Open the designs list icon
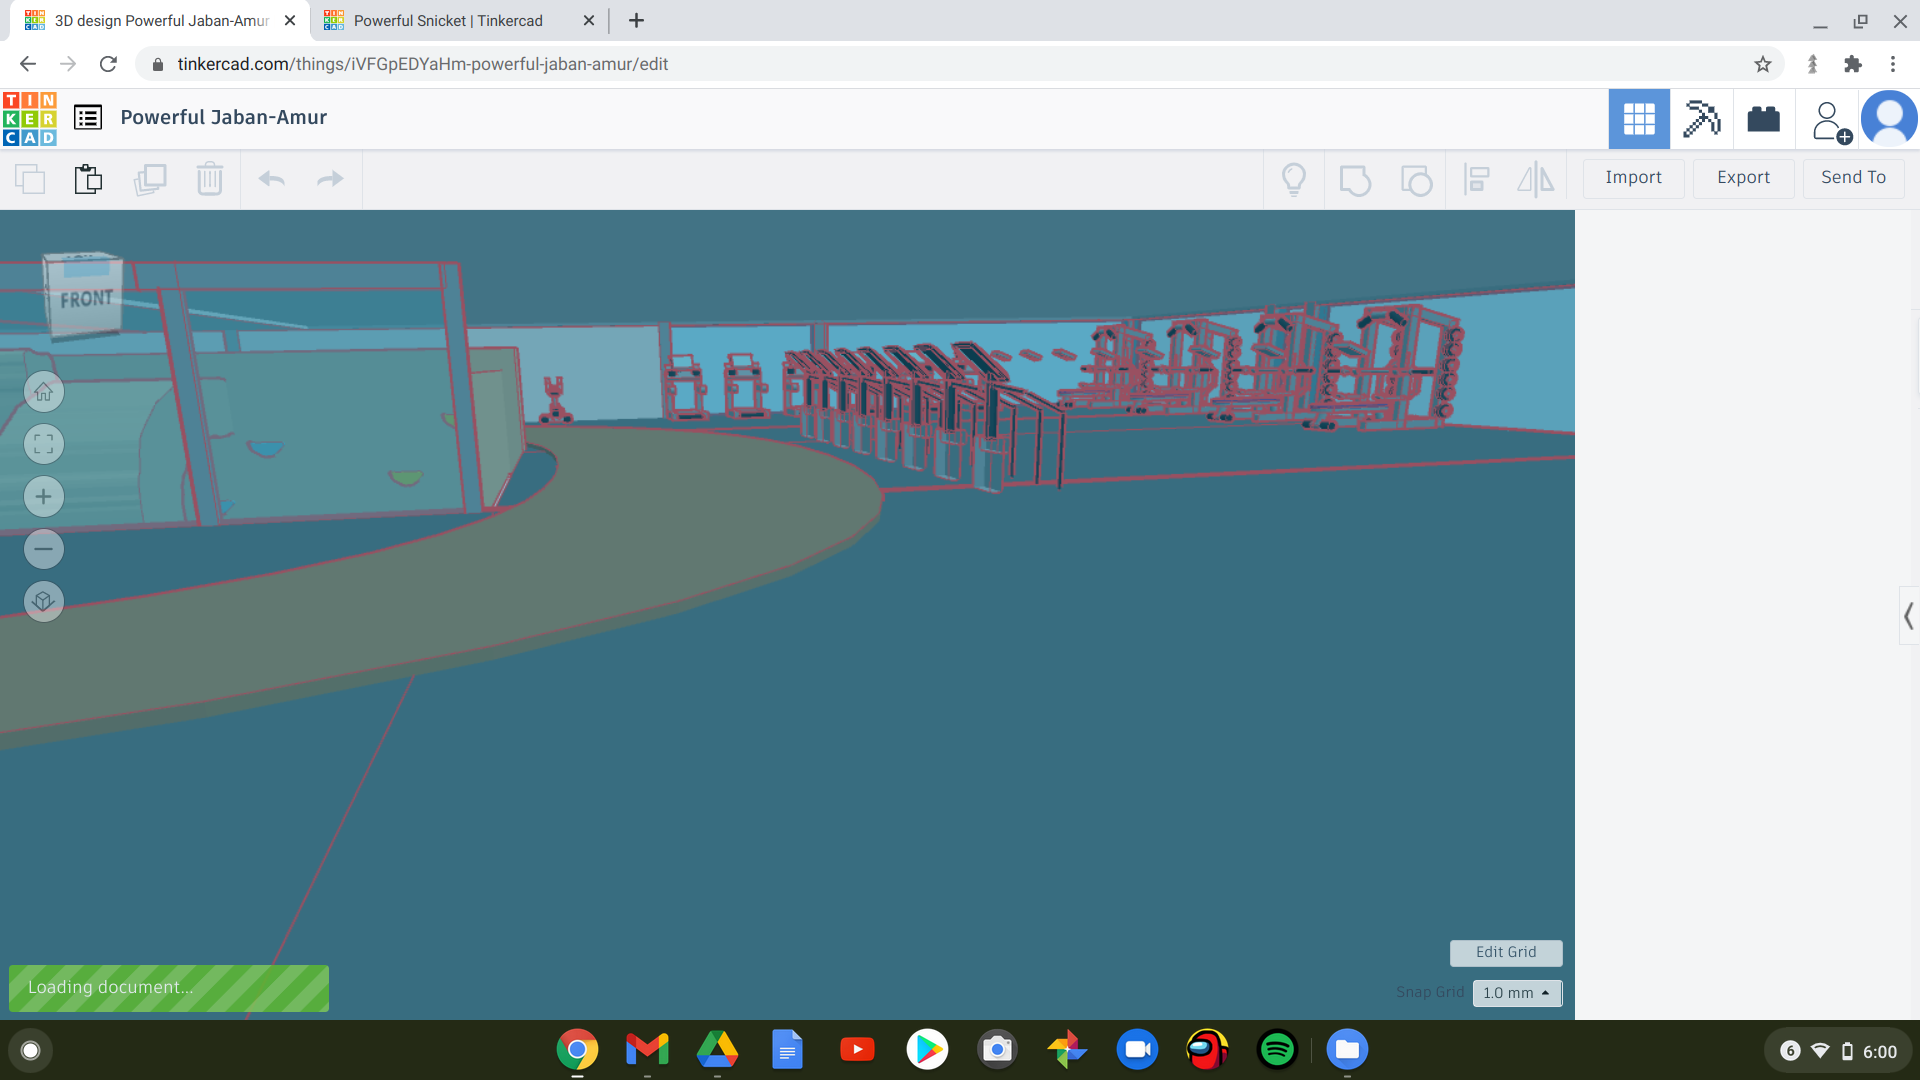 pyautogui.click(x=88, y=118)
